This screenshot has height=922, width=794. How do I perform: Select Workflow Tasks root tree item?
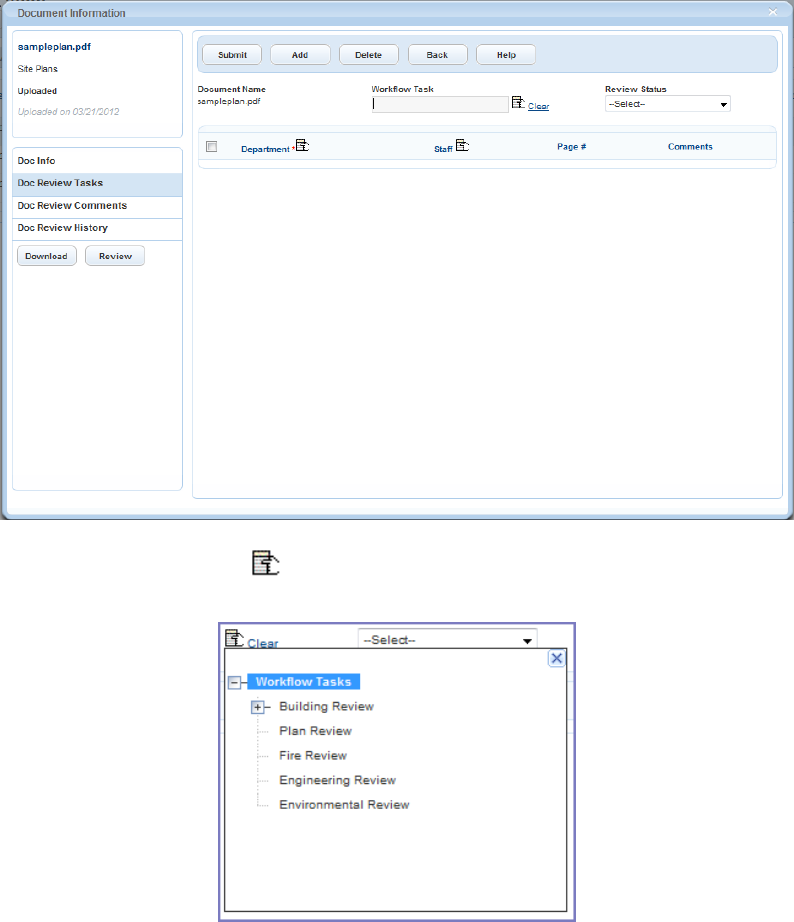(x=303, y=682)
